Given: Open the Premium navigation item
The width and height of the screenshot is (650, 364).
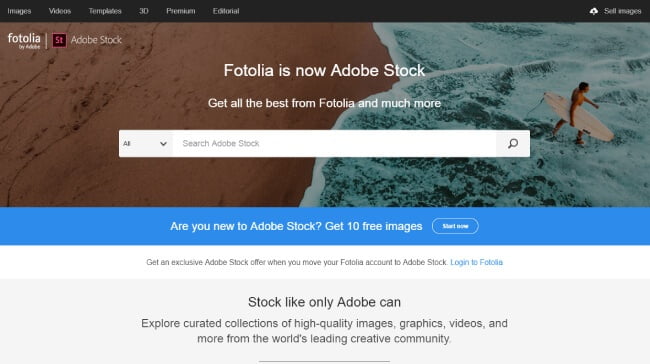Looking at the screenshot, I should point(181,11).
